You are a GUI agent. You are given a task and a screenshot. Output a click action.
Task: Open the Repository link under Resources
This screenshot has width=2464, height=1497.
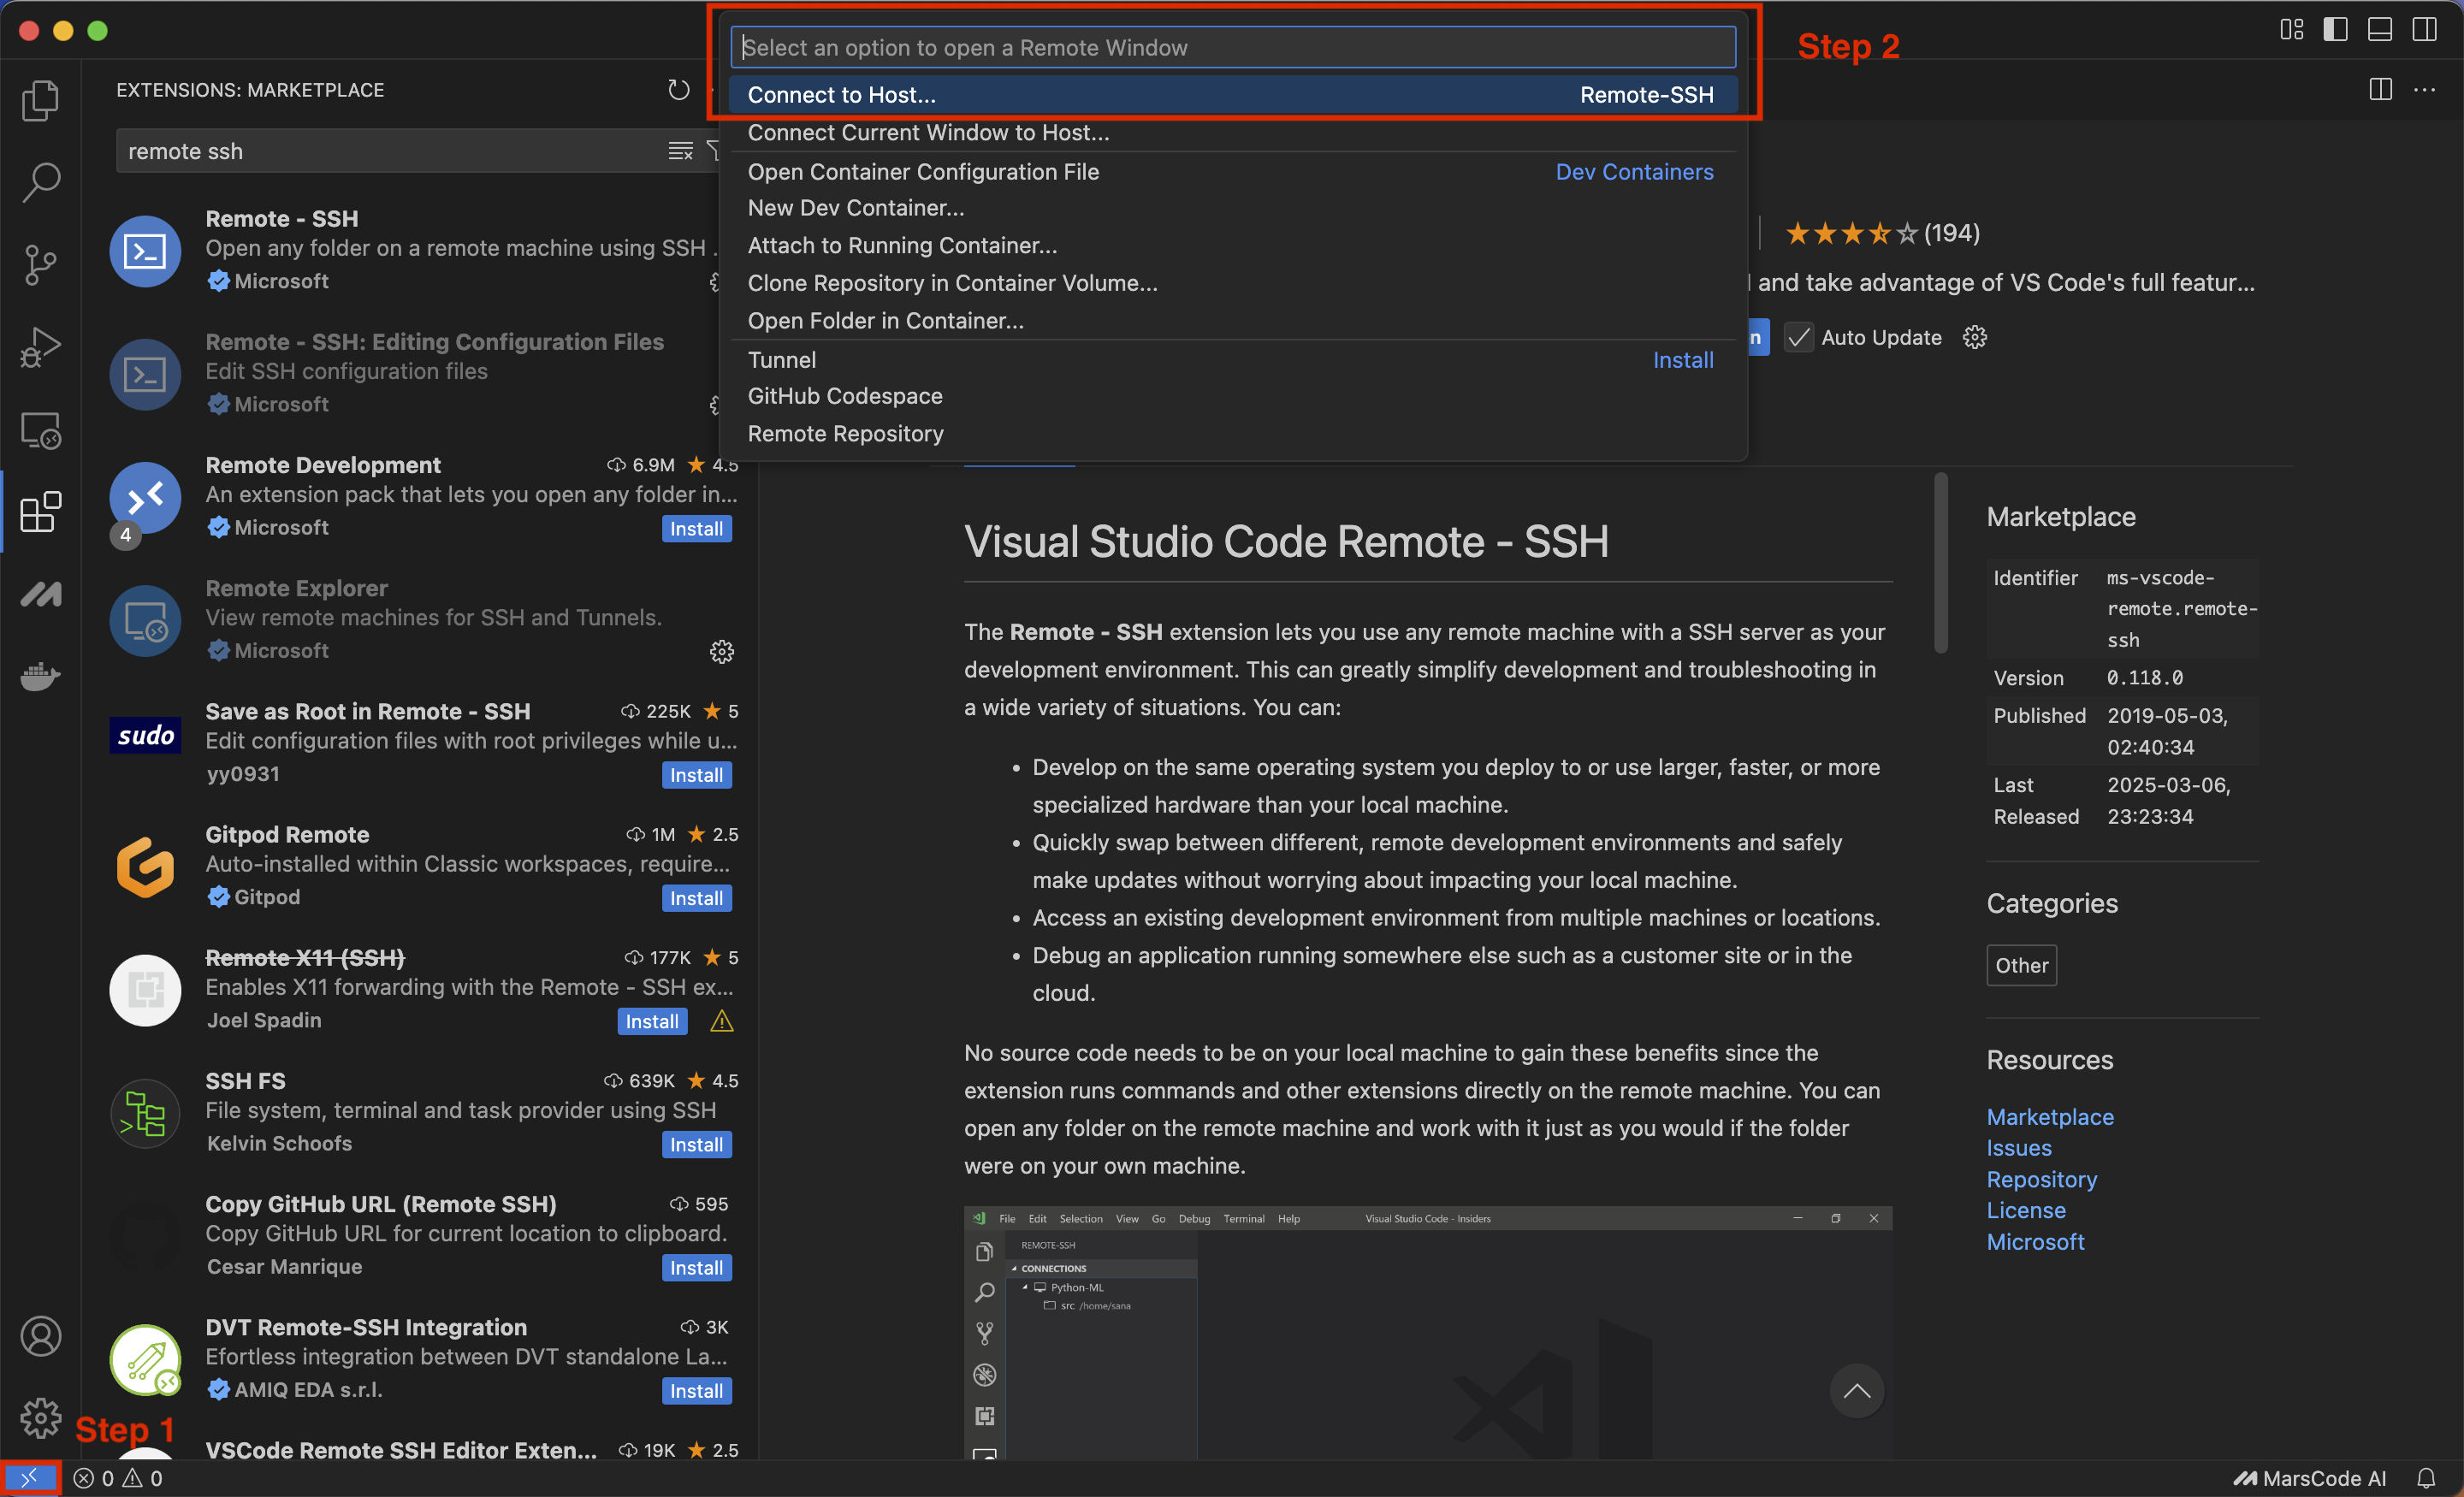click(x=2041, y=1179)
